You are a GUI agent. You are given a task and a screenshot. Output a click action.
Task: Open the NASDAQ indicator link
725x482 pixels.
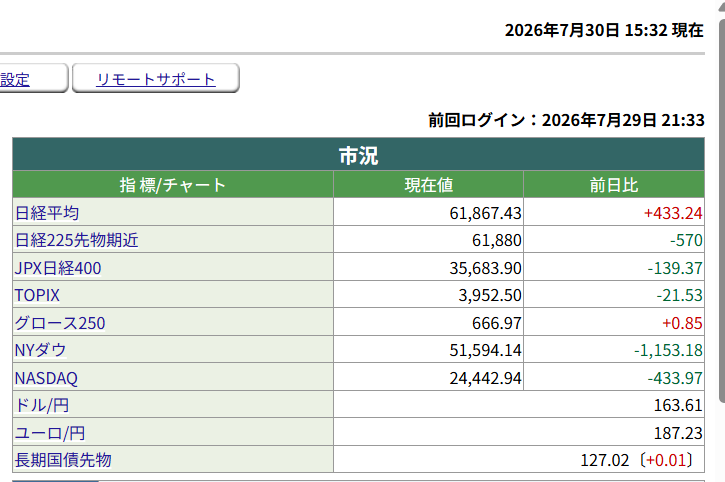[46, 378]
